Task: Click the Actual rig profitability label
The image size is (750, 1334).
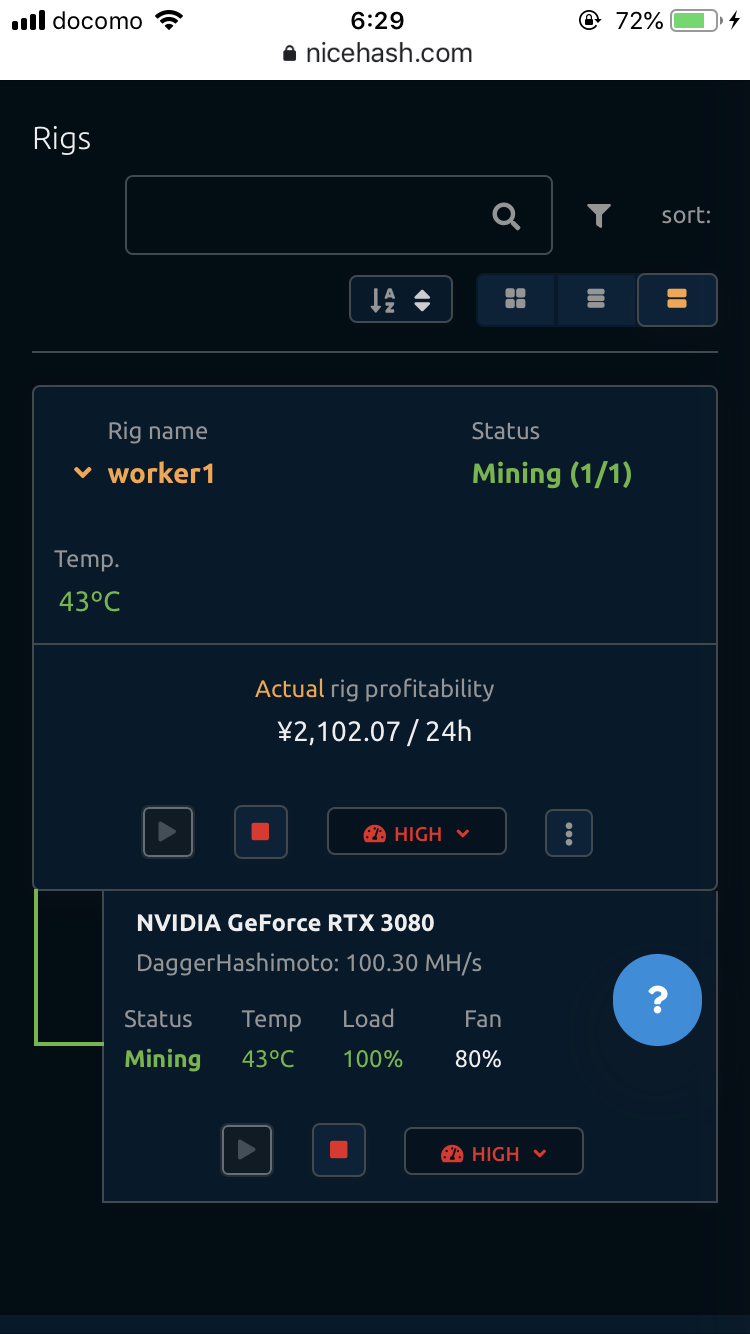Action: (x=375, y=689)
